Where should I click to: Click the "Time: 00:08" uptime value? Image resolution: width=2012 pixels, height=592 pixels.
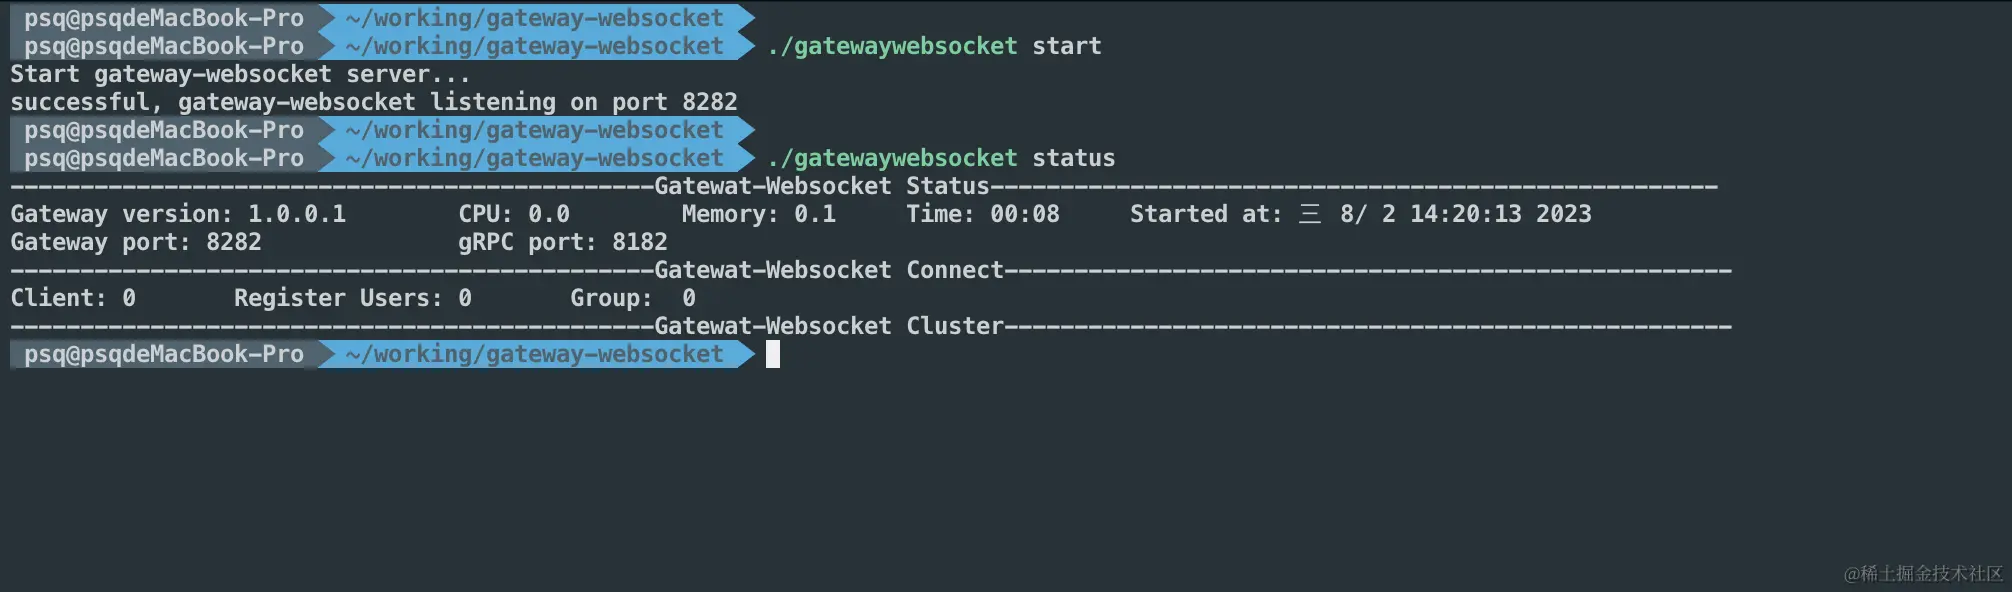click(982, 214)
